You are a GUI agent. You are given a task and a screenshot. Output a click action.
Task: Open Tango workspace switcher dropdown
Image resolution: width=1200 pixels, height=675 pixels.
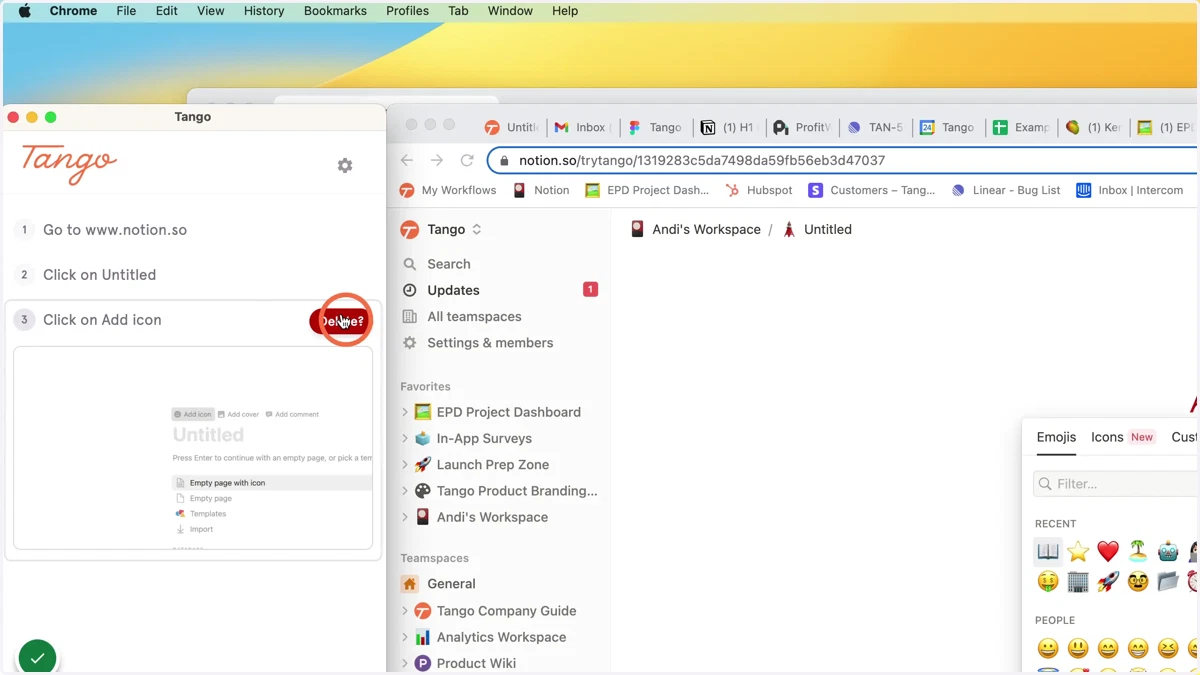[441, 230]
